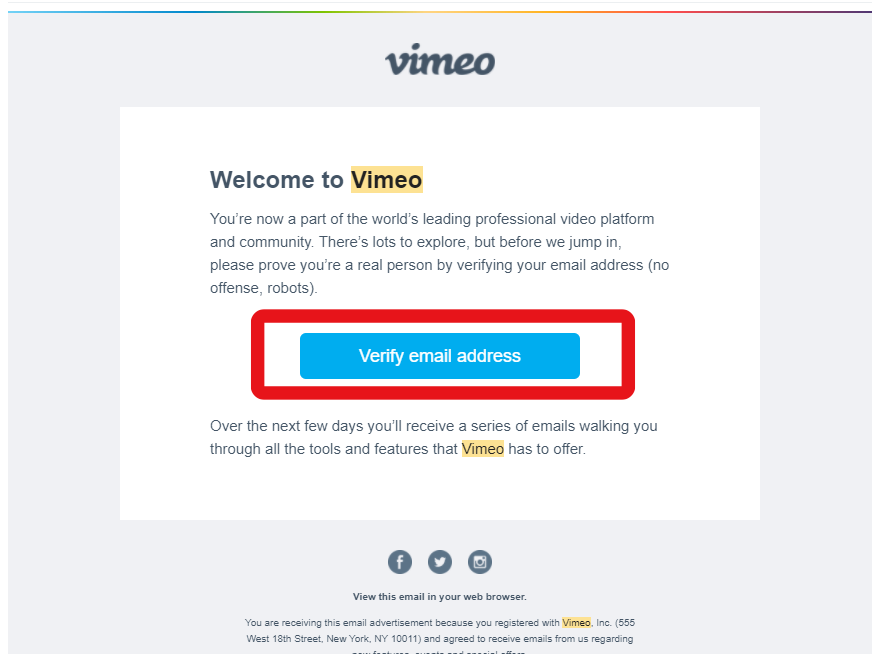Click 'Over the next few days' sentence
The image size is (886, 654).
click(433, 426)
